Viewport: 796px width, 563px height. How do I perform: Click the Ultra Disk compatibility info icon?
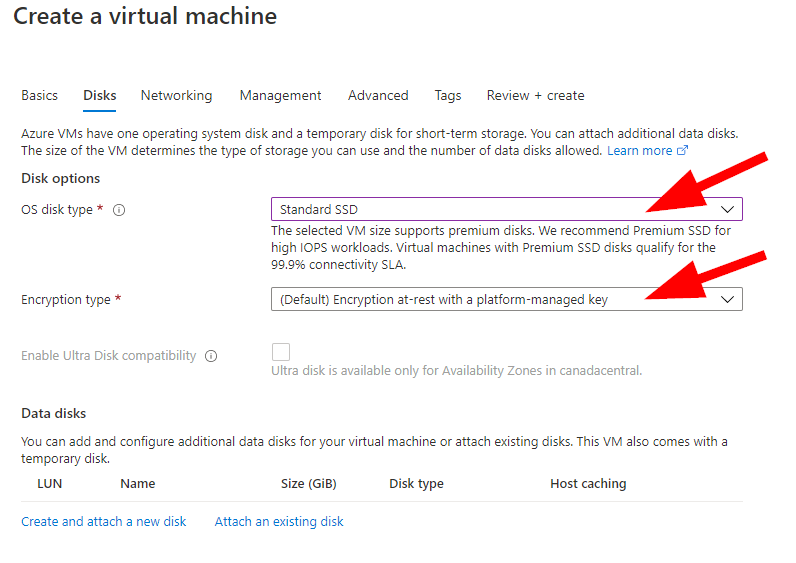point(211,356)
